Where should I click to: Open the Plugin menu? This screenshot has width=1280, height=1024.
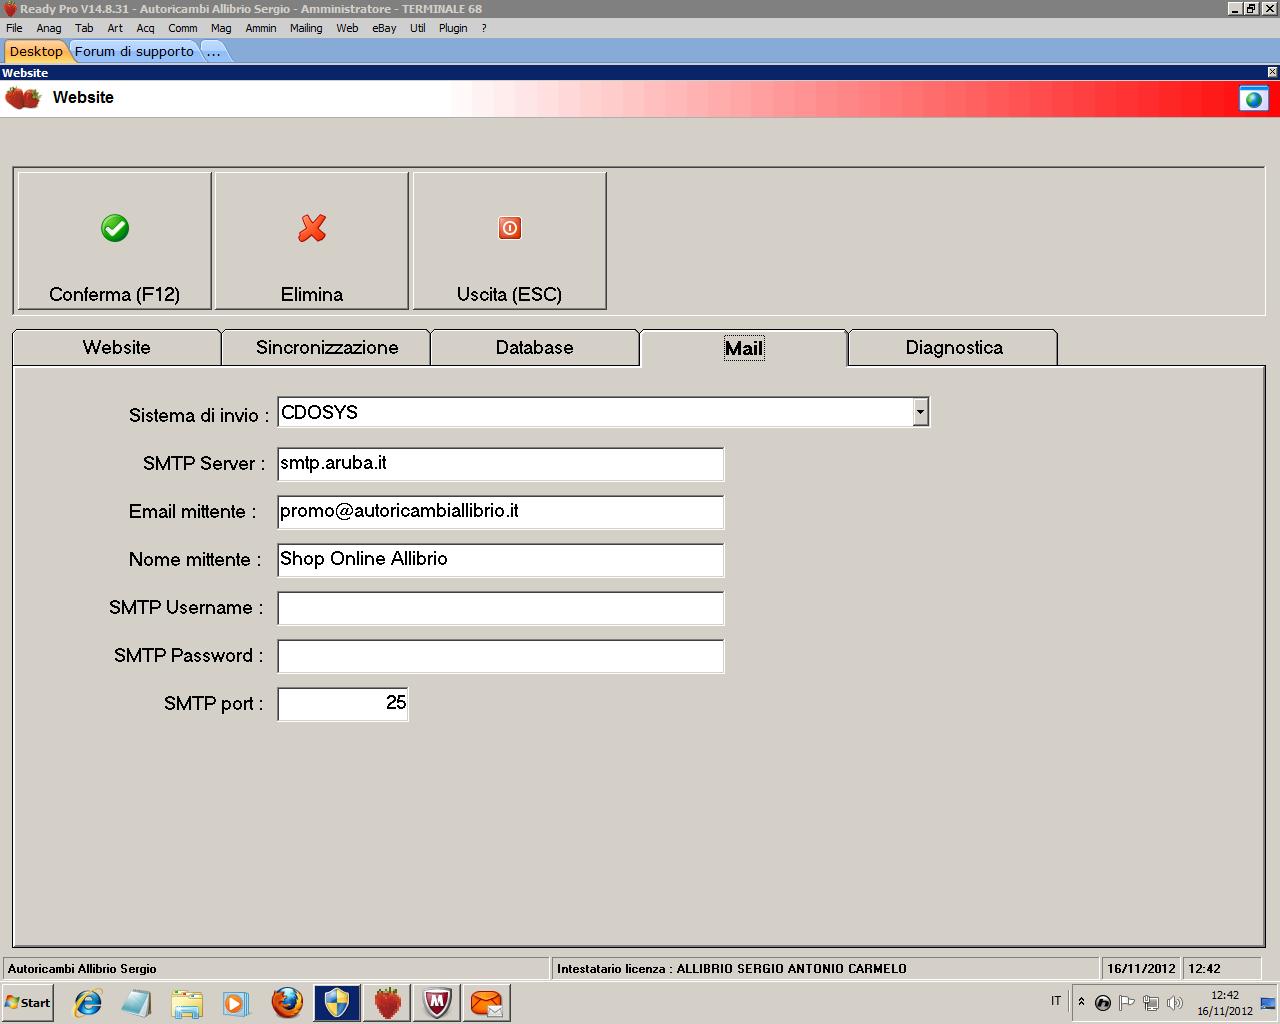(453, 28)
